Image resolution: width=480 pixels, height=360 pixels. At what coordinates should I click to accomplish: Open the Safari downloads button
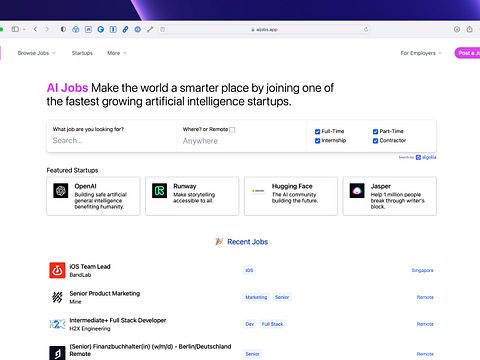(457, 29)
